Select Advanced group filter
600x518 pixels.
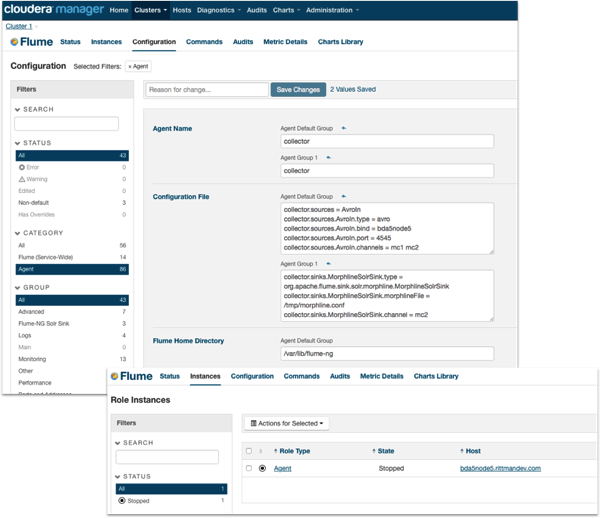point(72,312)
